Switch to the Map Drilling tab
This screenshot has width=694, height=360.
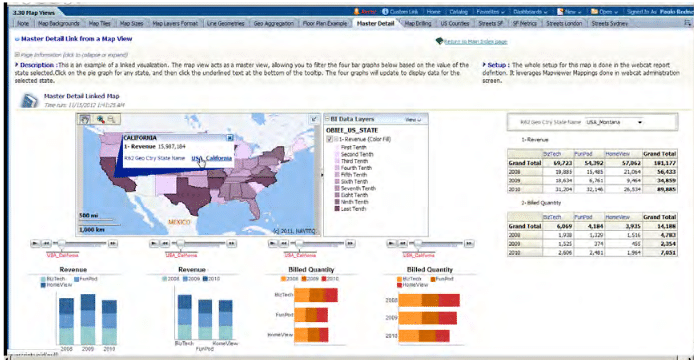(418, 23)
